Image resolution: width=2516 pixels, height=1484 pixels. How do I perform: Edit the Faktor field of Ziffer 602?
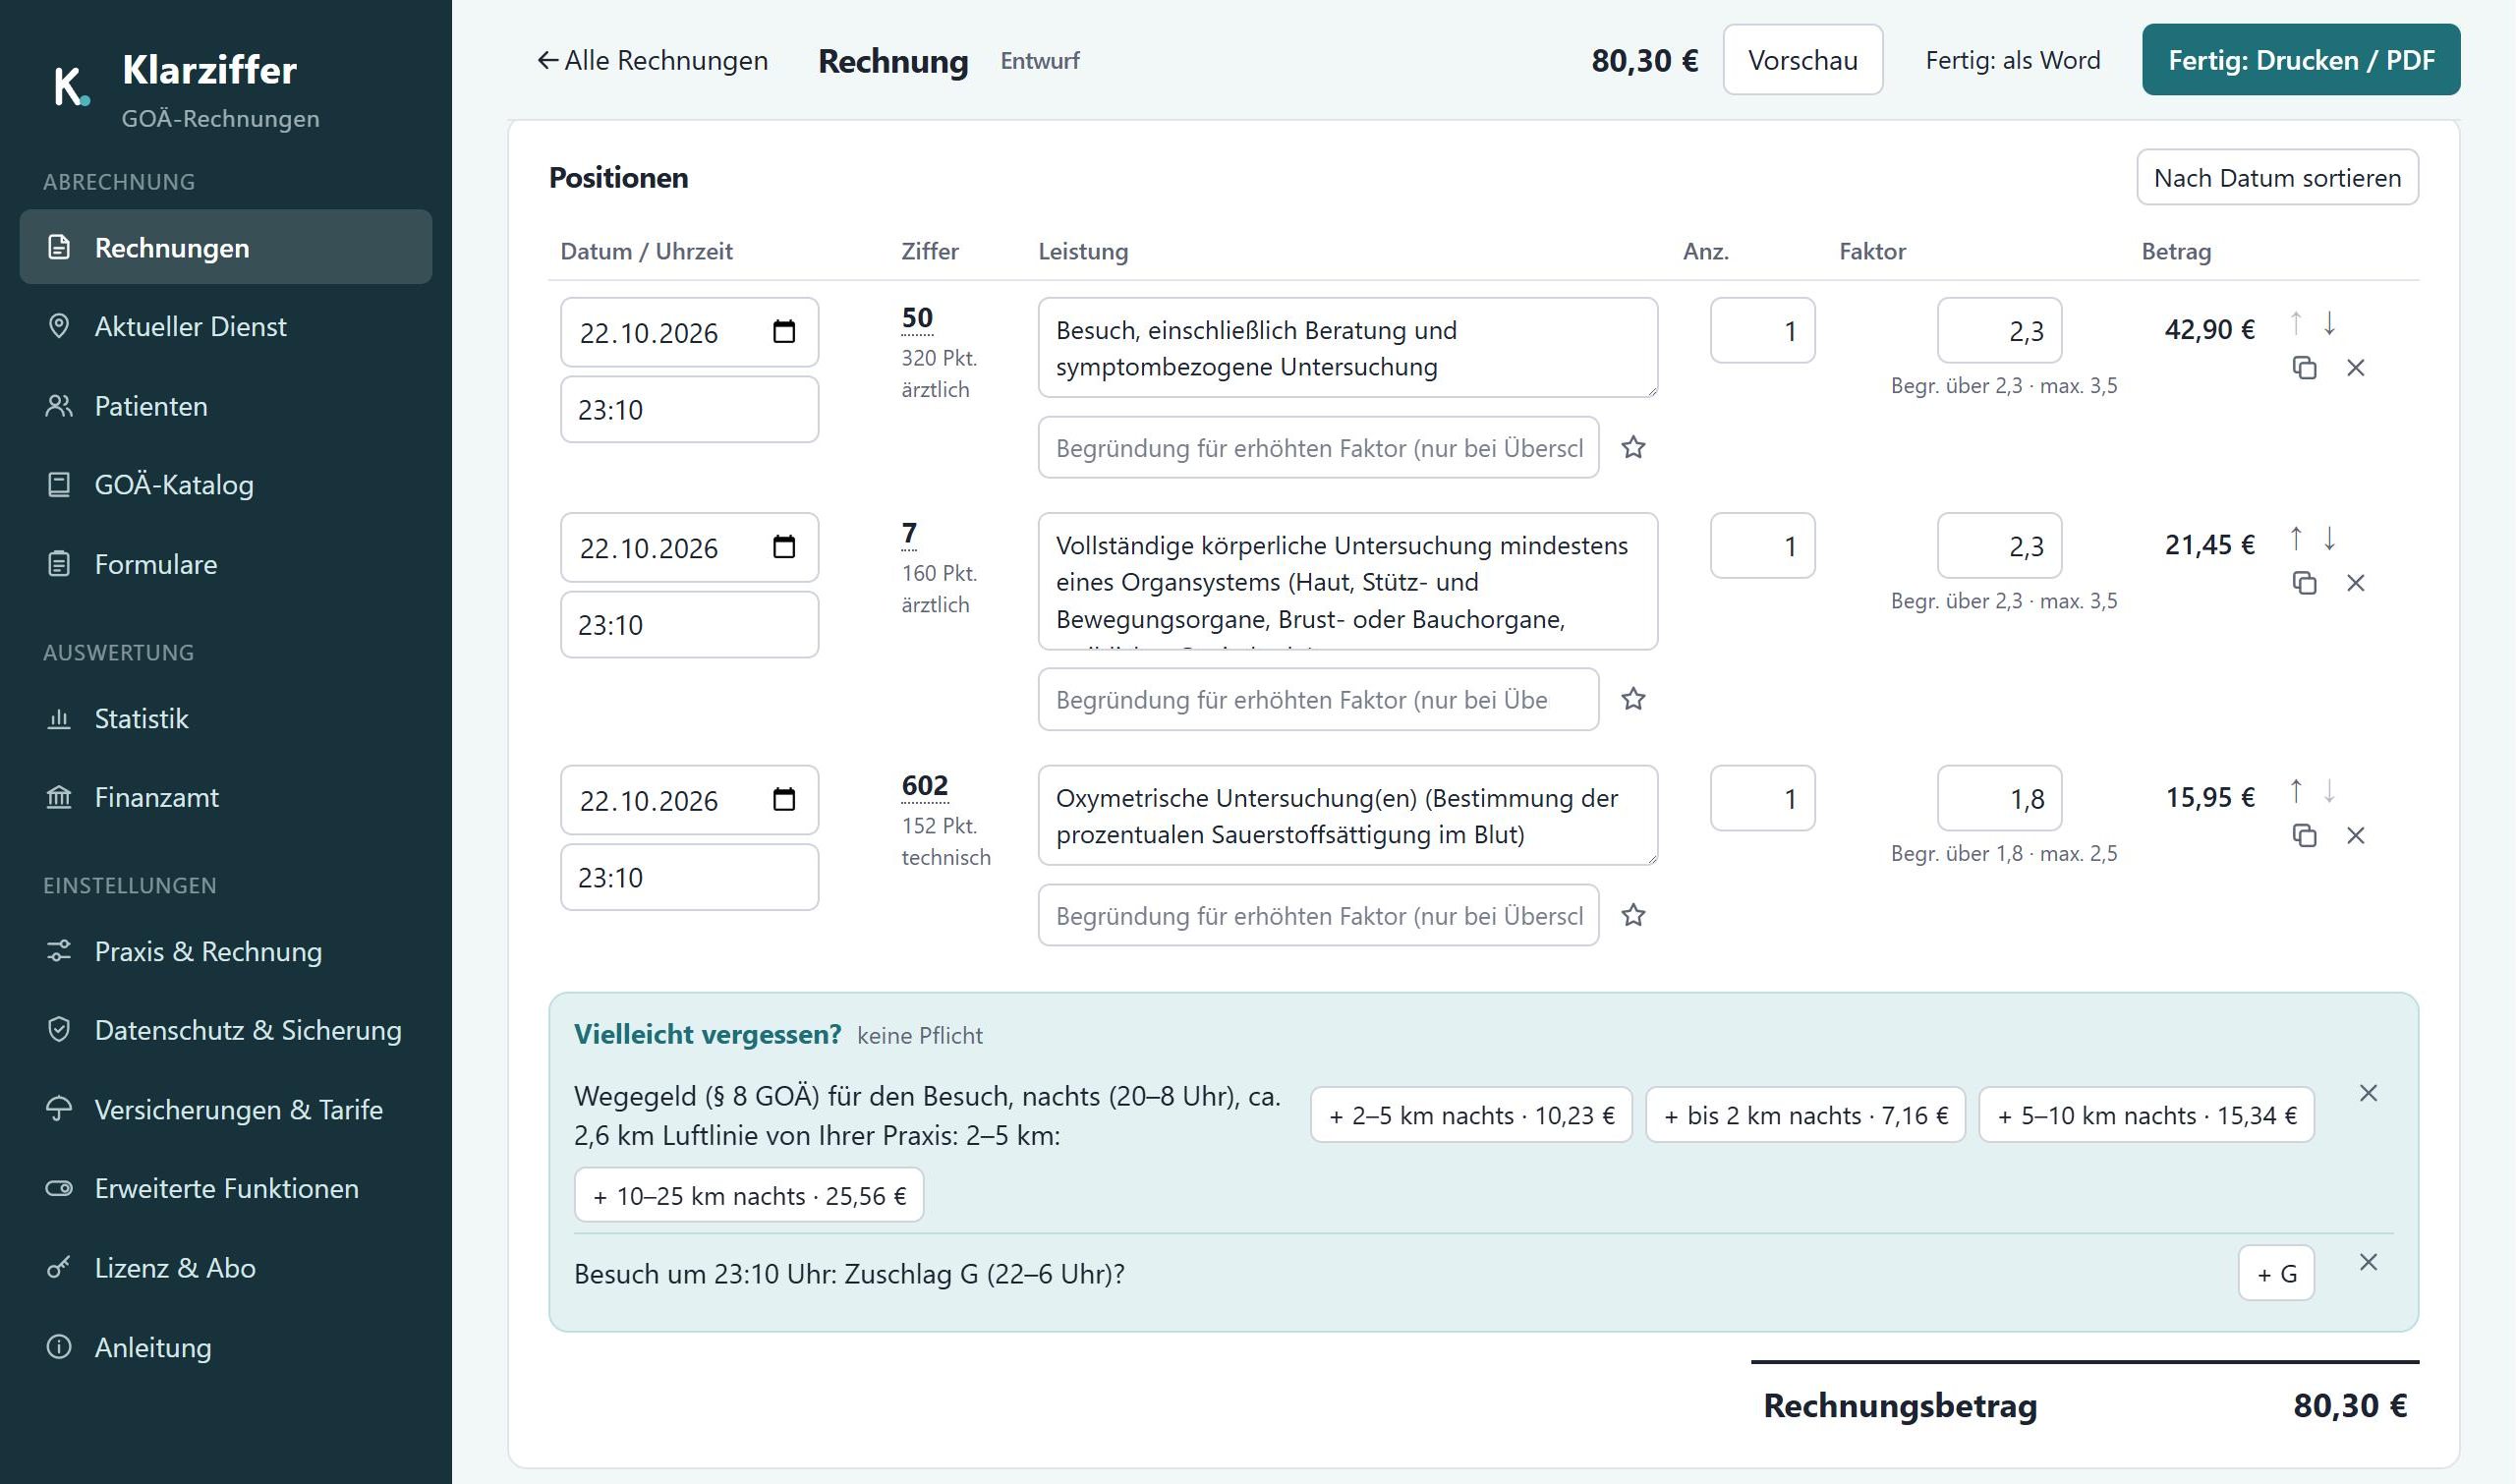pyautogui.click(x=1999, y=798)
